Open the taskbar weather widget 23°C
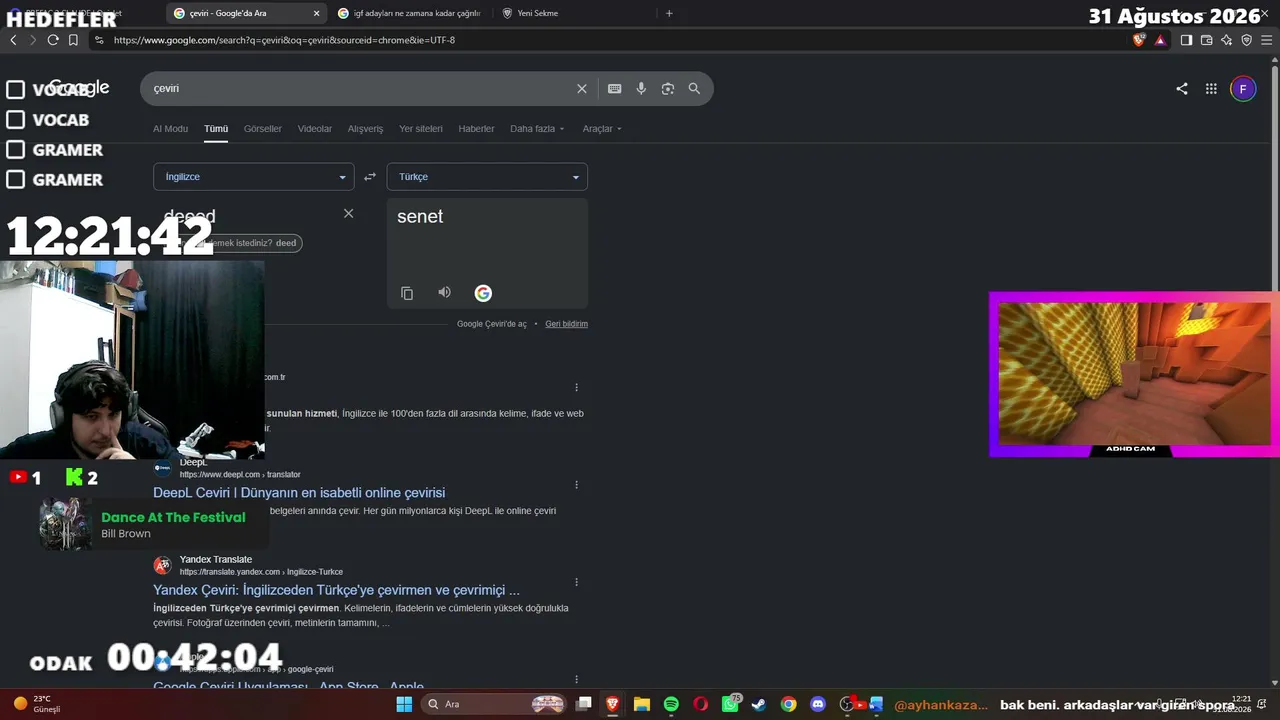Screen dimensions: 1280x720 point(37,704)
